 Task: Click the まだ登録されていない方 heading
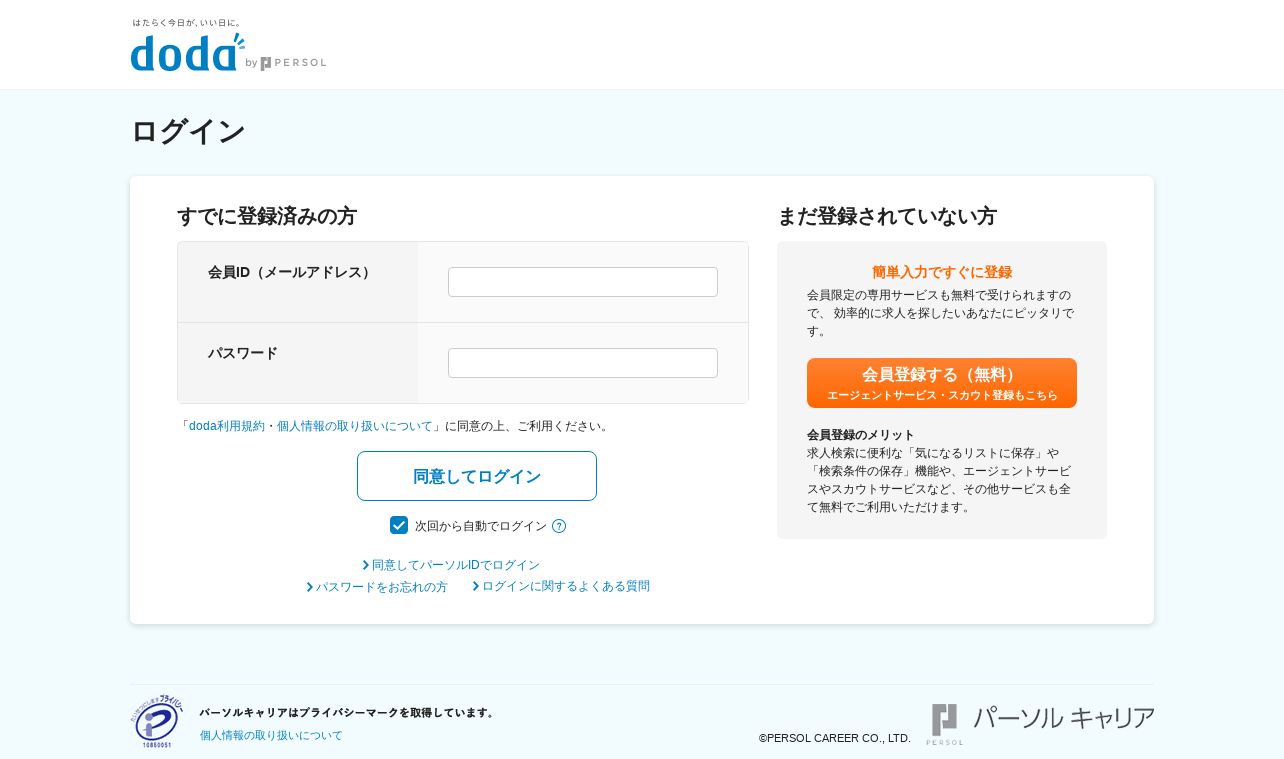[x=887, y=216]
